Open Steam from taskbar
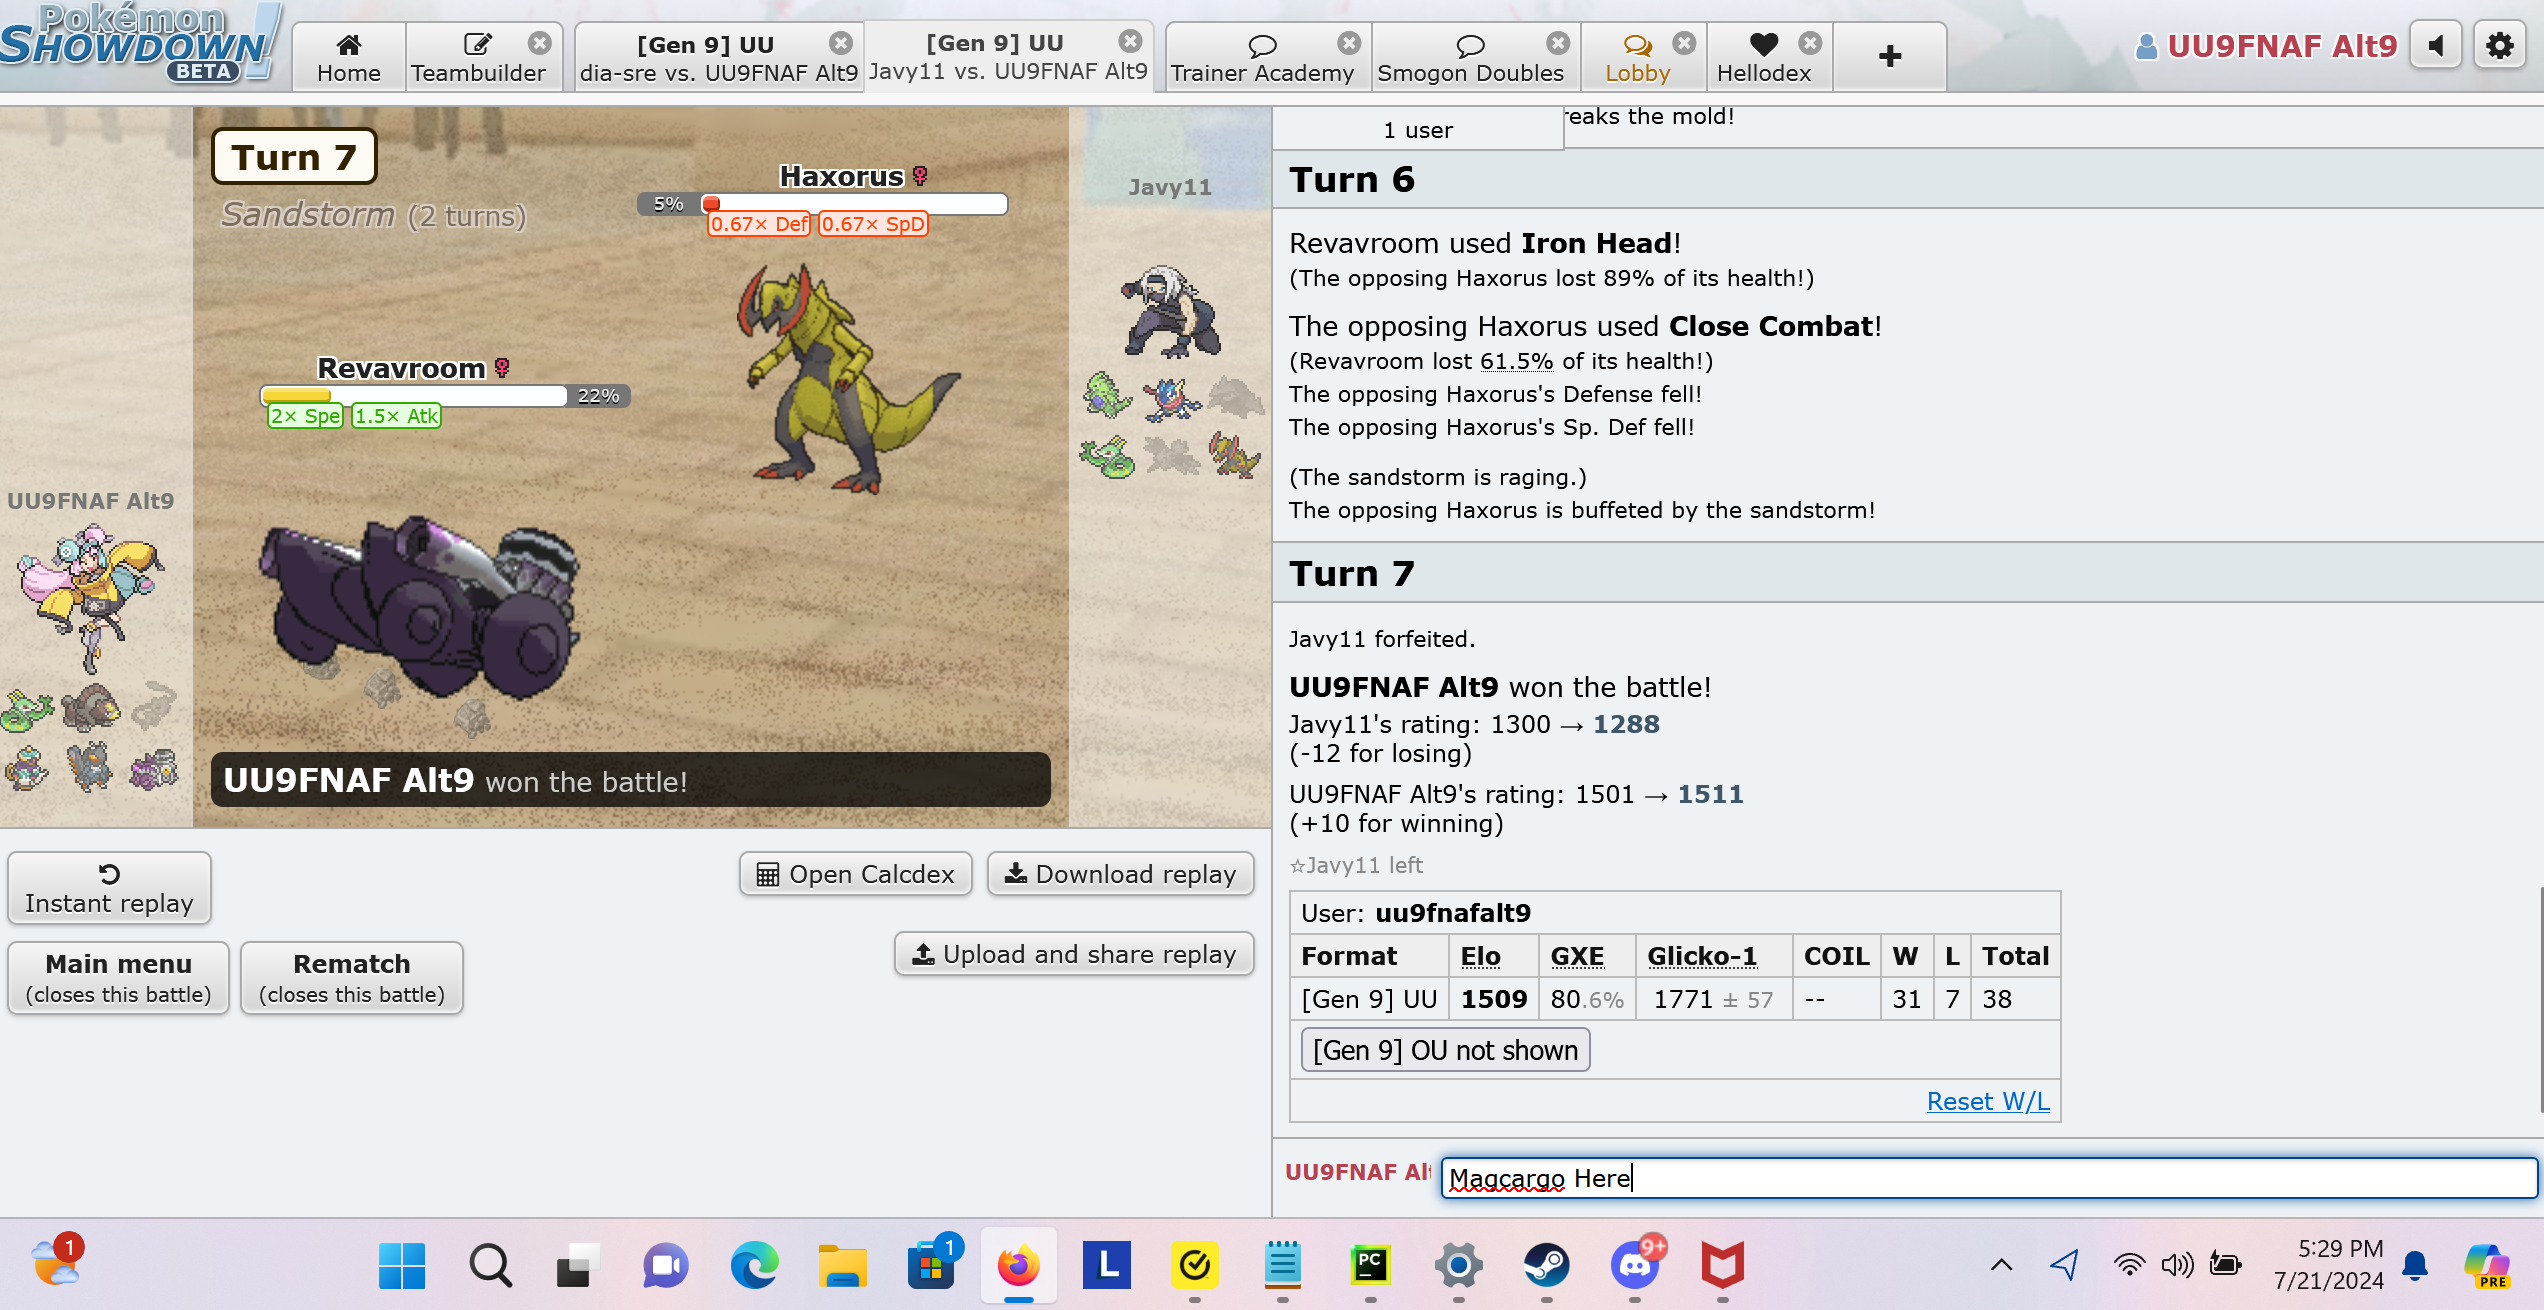Screen dimensions: 2544x1310 [x=1546, y=1266]
